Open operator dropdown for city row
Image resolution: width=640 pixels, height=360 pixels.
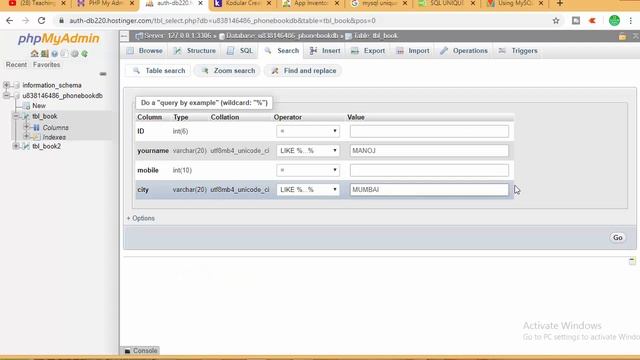(308, 190)
